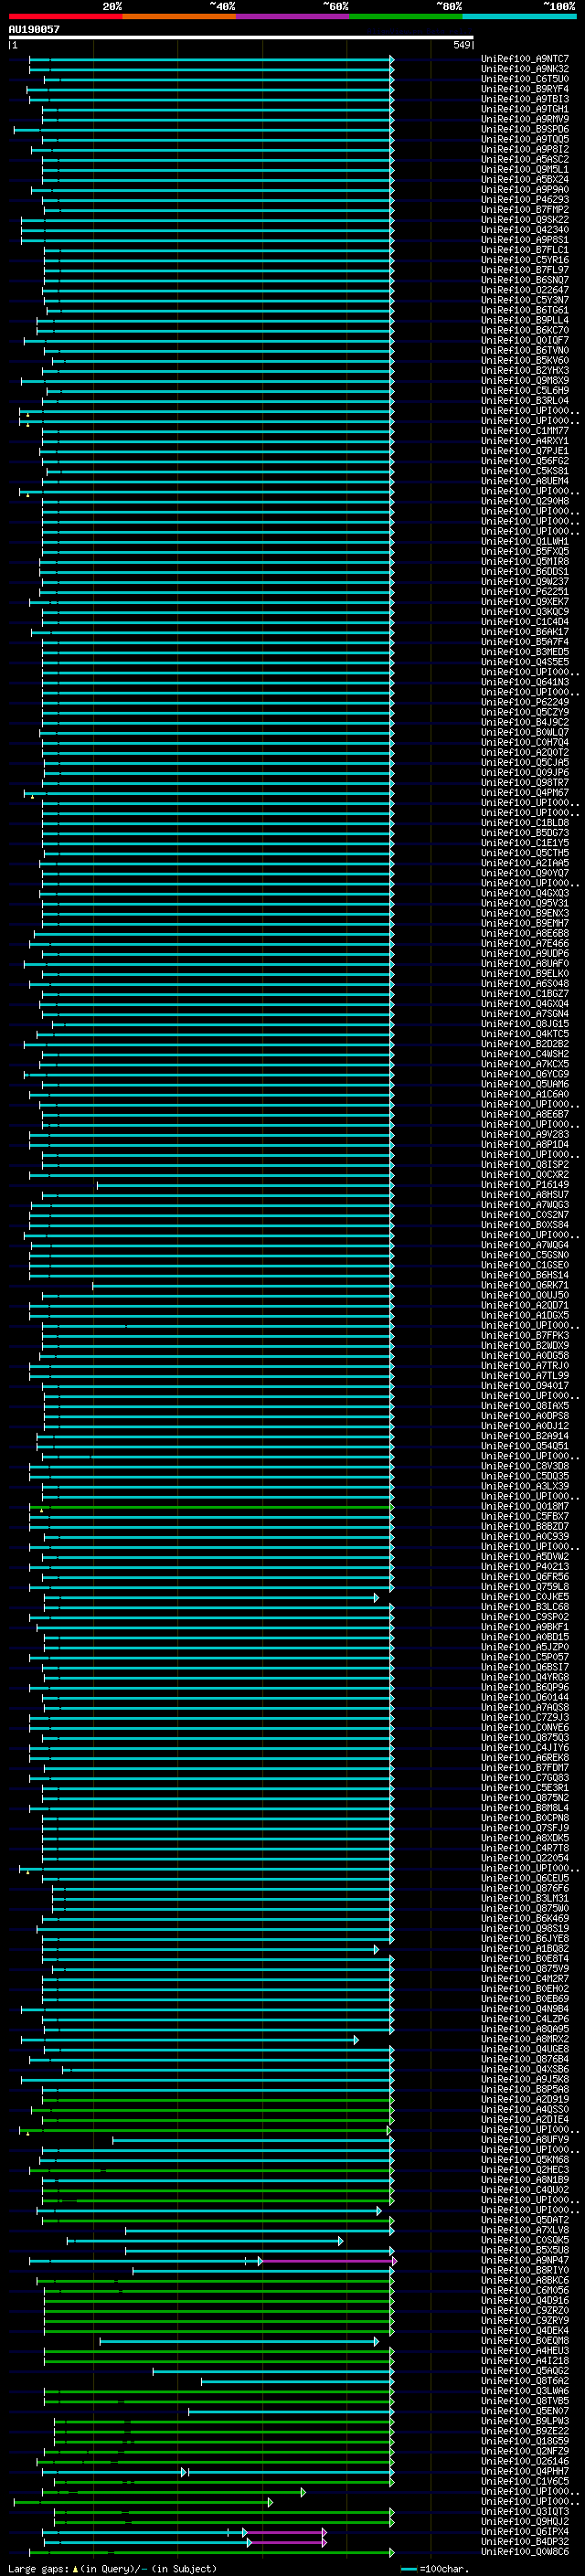Click the green ~80% legend bar

pos(406,16)
